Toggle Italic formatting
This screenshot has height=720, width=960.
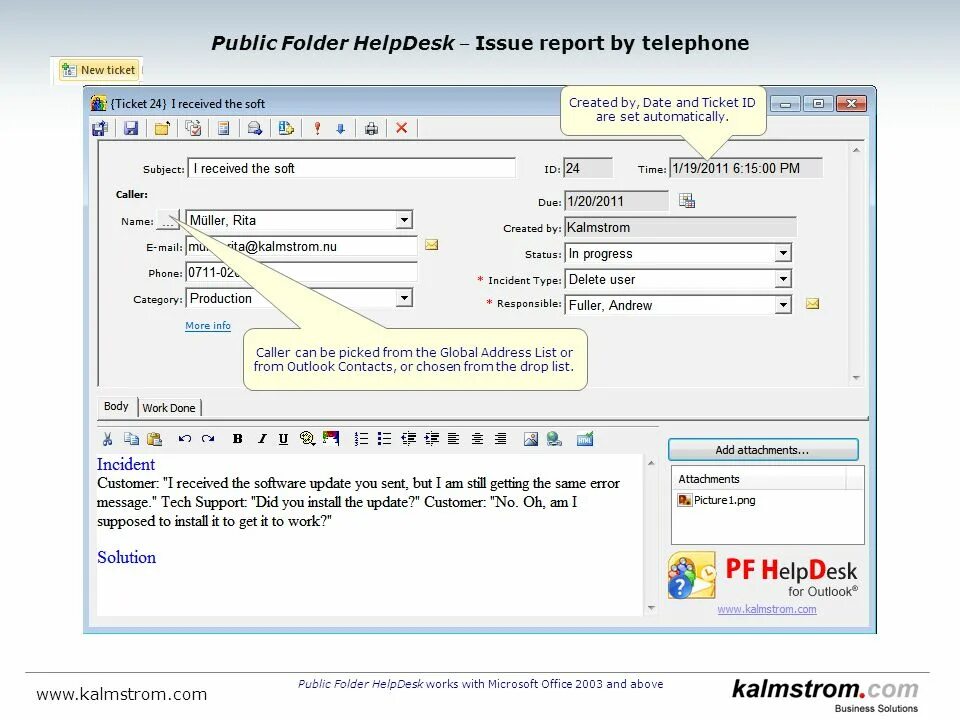coord(261,438)
